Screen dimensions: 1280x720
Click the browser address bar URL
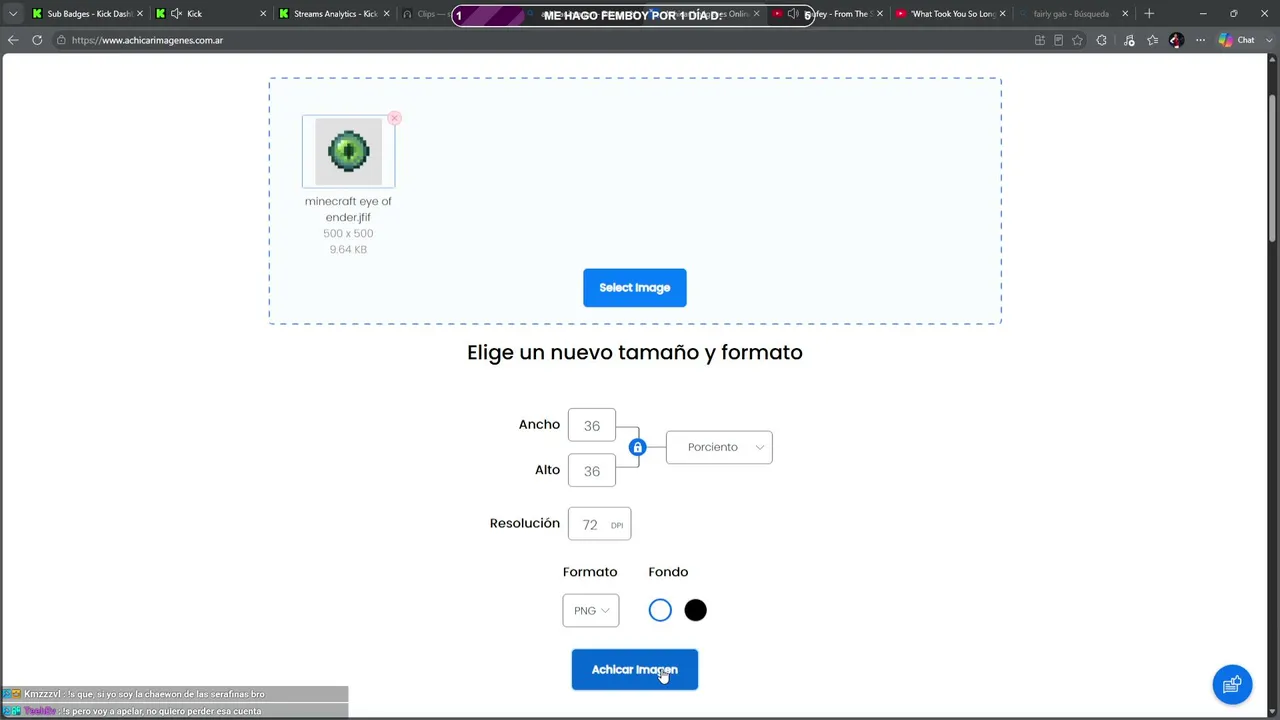[148, 40]
